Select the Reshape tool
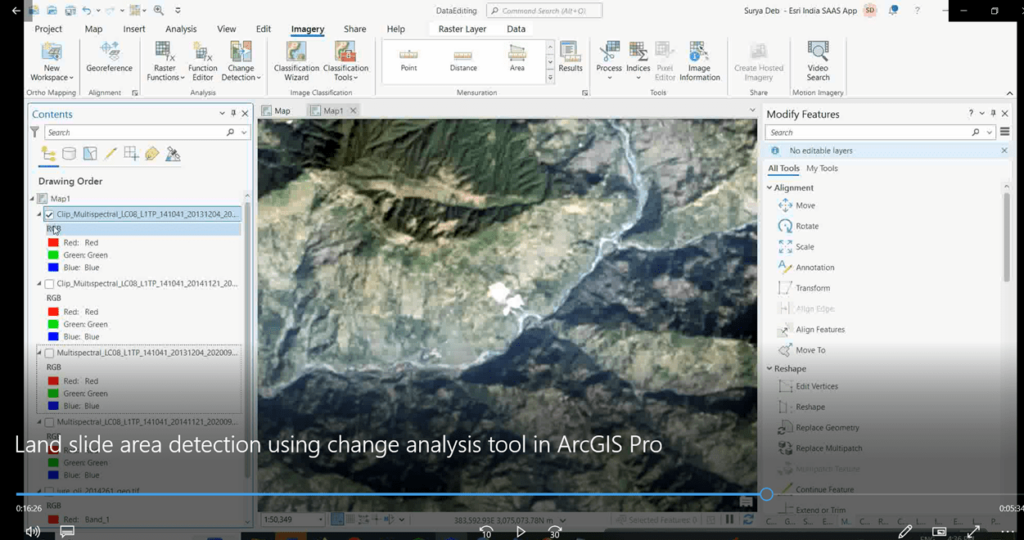The width and height of the screenshot is (1024, 540). [801, 407]
